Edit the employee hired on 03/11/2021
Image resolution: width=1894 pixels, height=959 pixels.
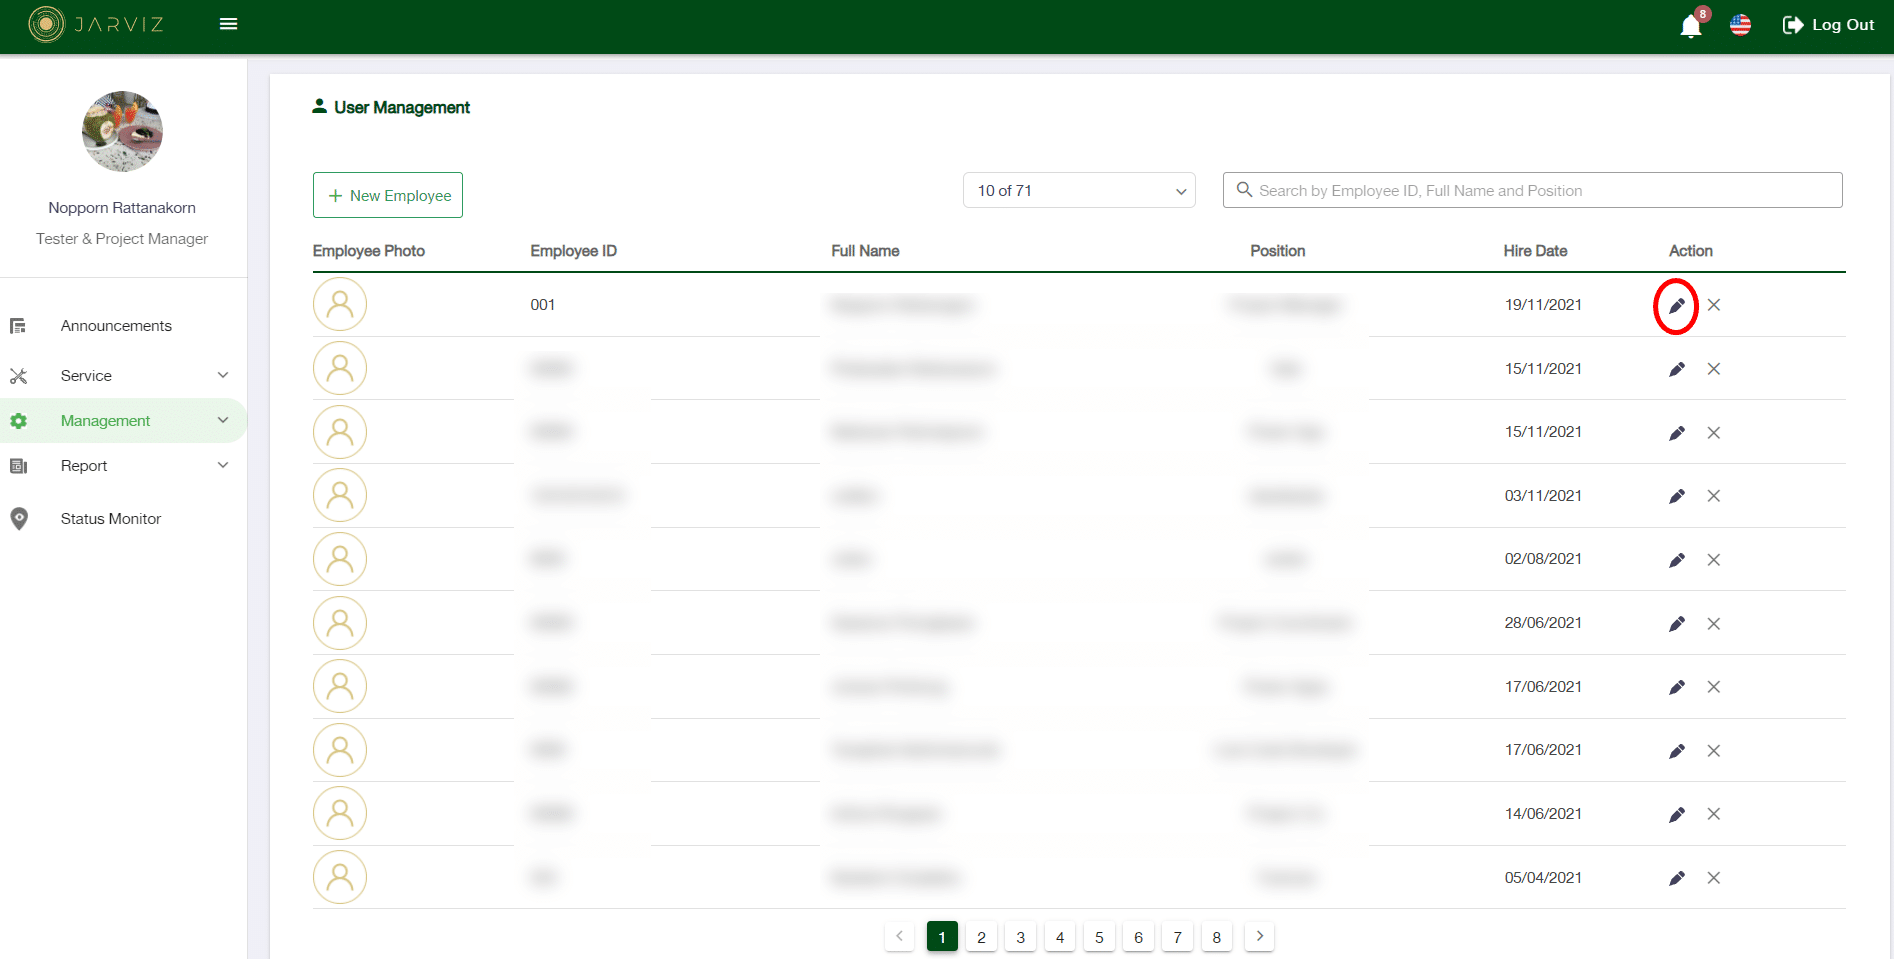pos(1676,497)
